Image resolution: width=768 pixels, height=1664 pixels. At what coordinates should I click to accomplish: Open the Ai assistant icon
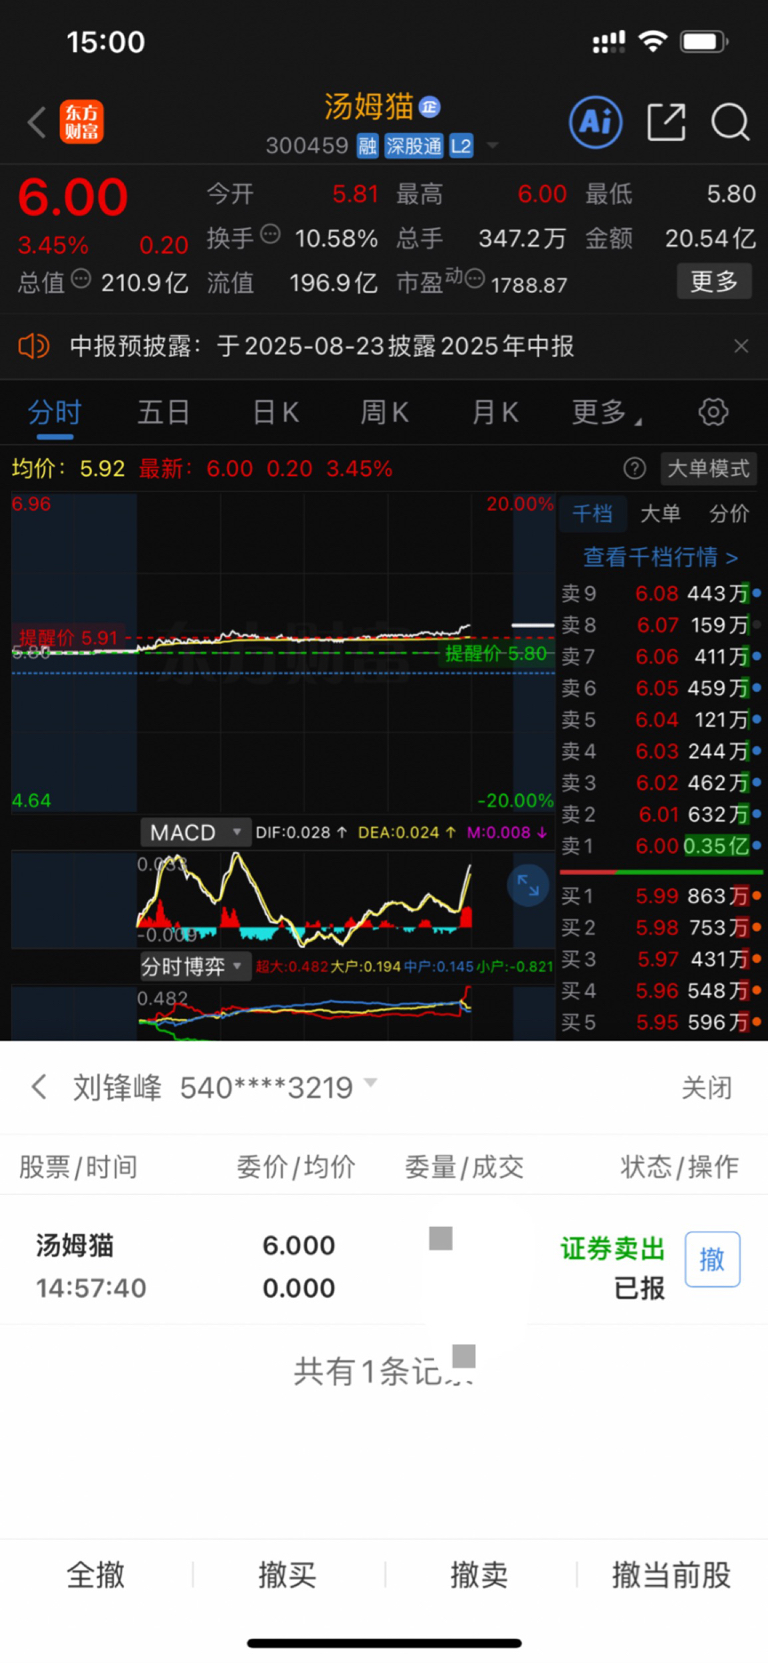click(x=596, y=122)
